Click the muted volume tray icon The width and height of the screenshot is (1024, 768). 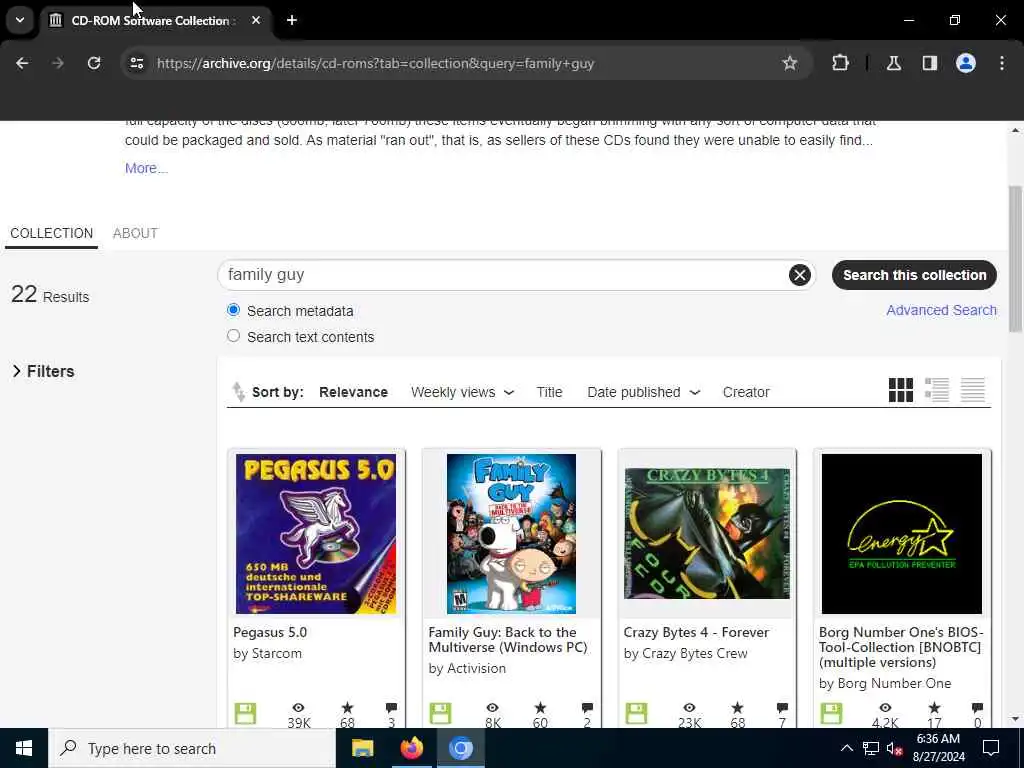[x=893, y=748]
